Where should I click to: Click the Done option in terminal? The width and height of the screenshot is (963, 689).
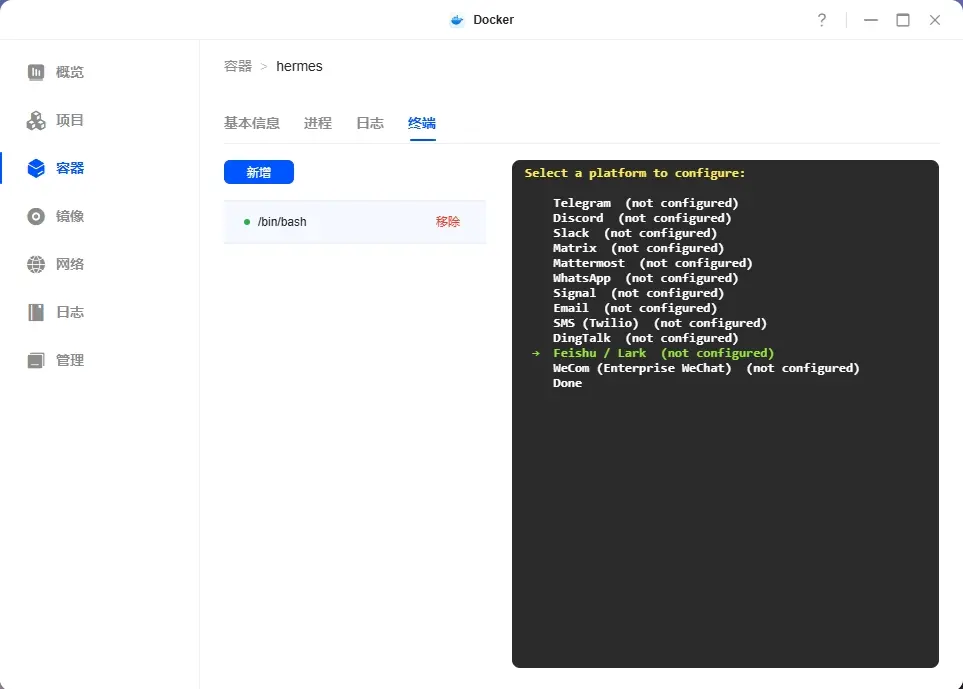(567, 383)
